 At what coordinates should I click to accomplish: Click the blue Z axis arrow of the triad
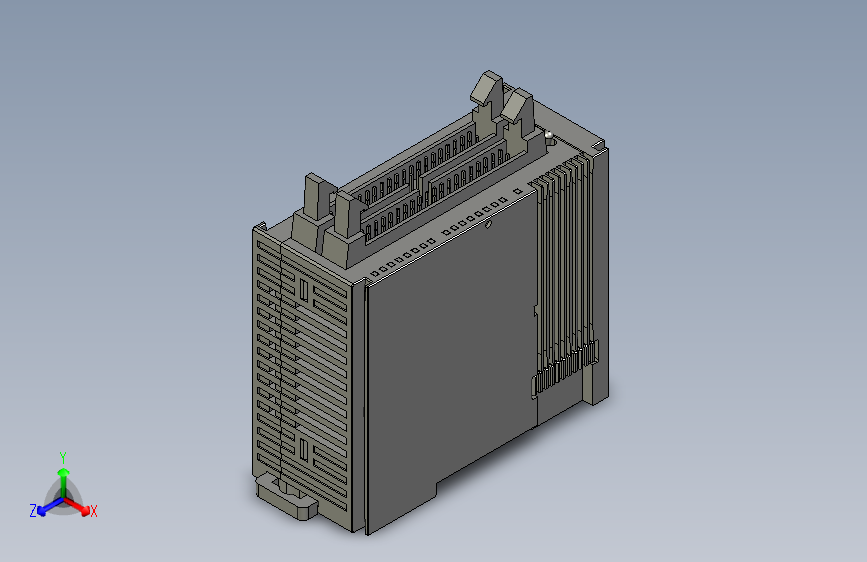(x=50, y=507)
